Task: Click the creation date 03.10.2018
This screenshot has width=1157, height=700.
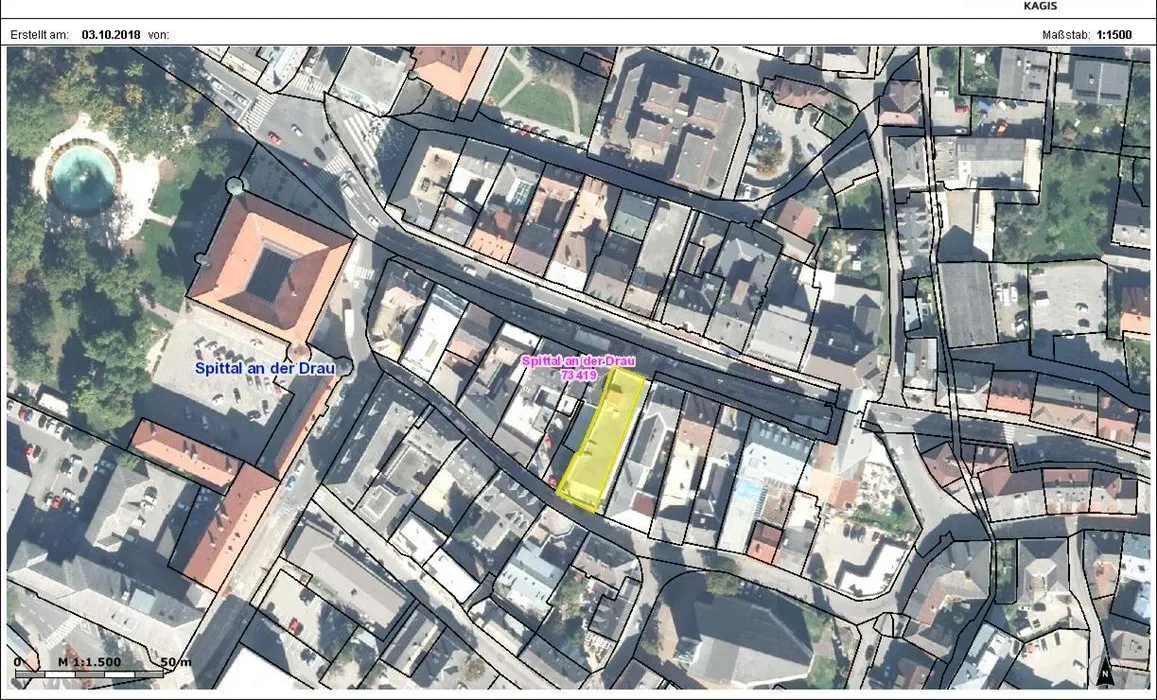Action: tap(111, 35)
